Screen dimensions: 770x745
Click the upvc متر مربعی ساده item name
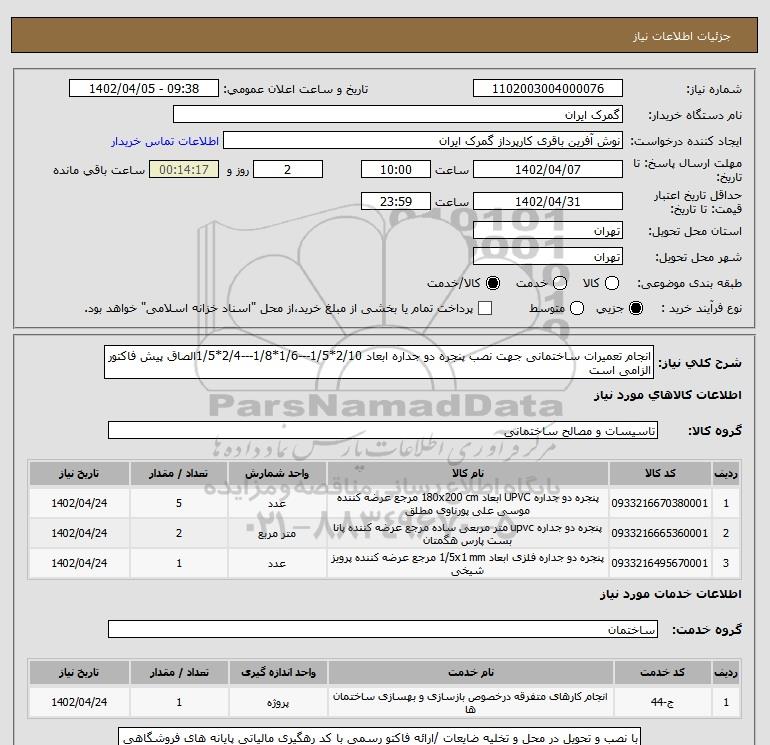(x=468, y=534)
